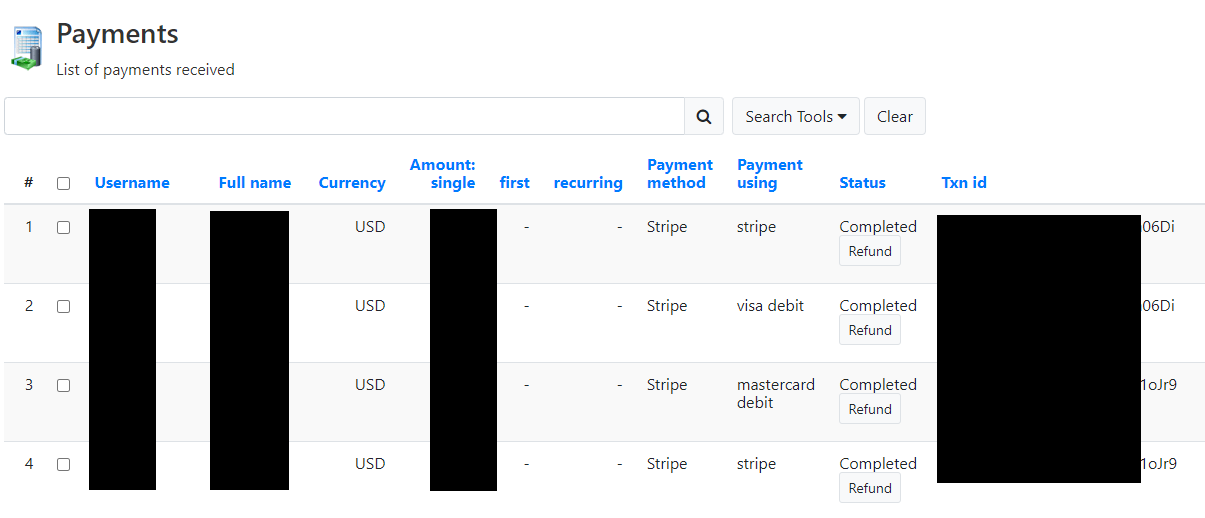The height and width of the screenshot is (518, 1205).
Task: Refund the mastercard debit payment
Action: coord(870,410)
